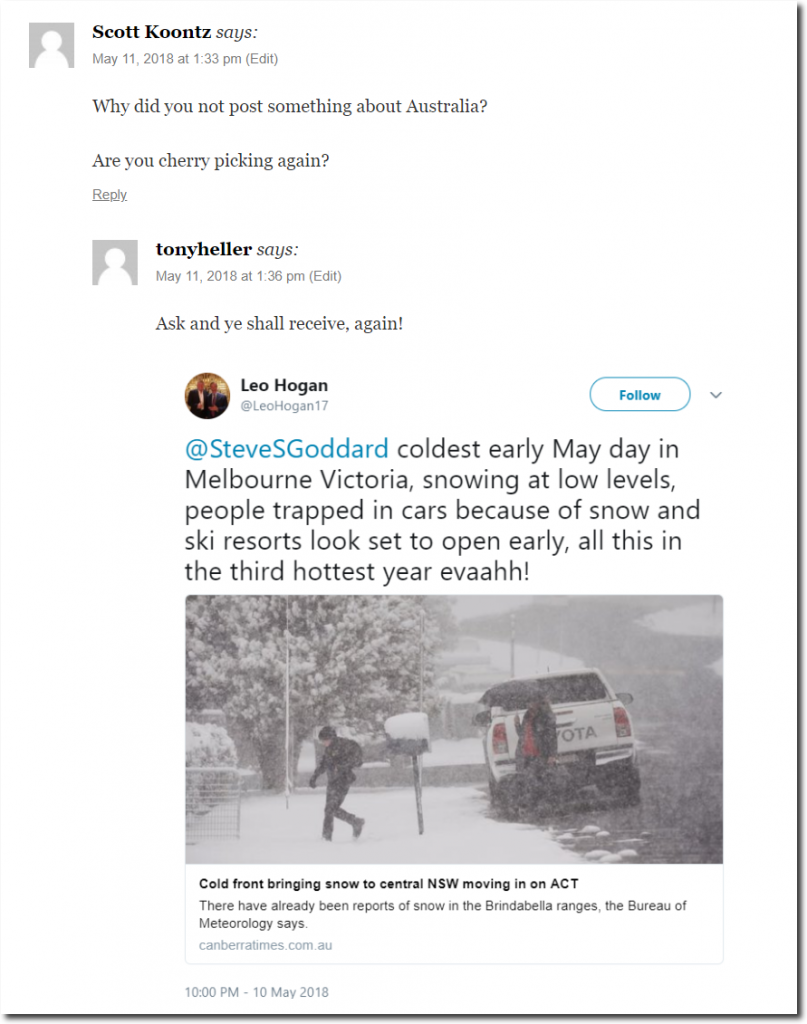Open Leo Hogan's display name link
This screenshot has height=1024, width=807.
[x=284, y=385]
